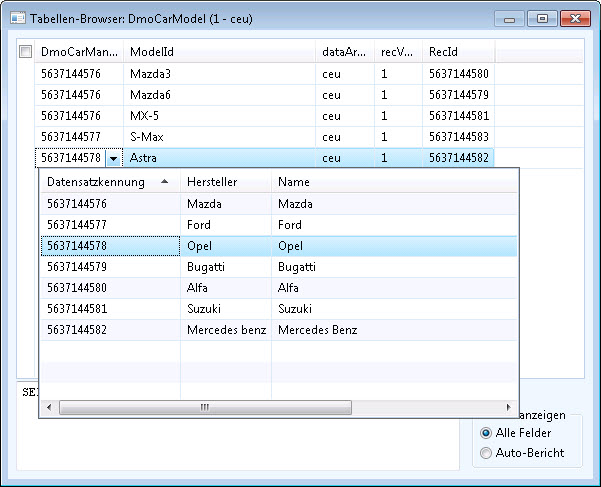Click the lookup scrollbar left arrow
601x487 pixels.
pos(49,407)
